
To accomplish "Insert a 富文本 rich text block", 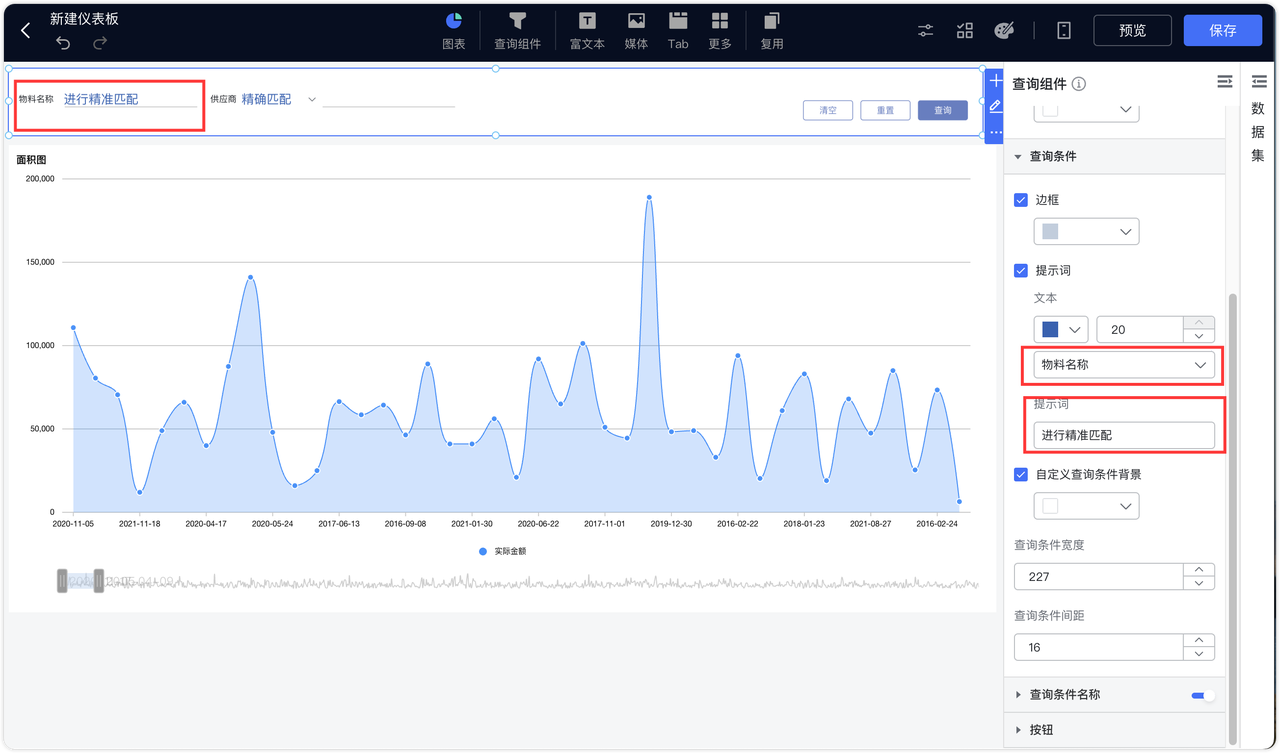I will pos(587,31).
